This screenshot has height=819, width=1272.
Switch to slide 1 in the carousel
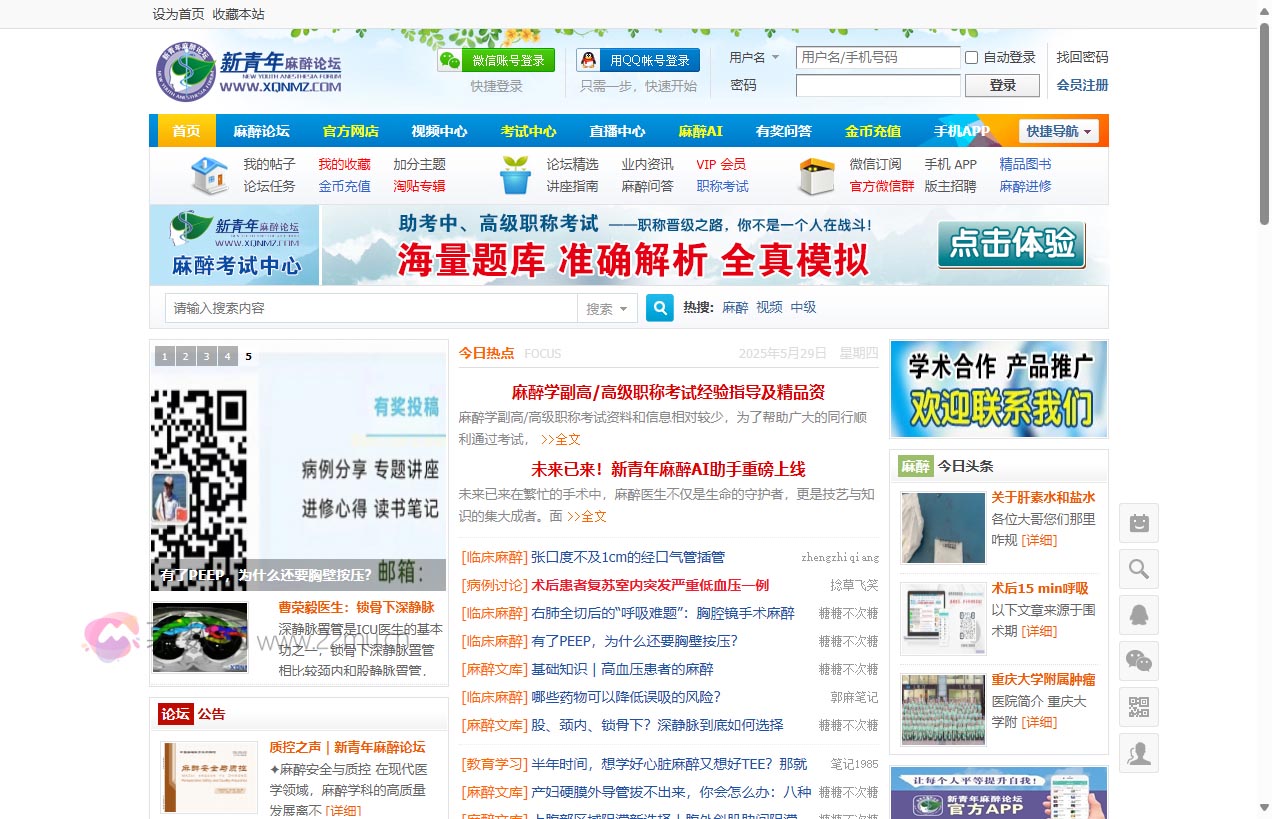pos(164,356)
